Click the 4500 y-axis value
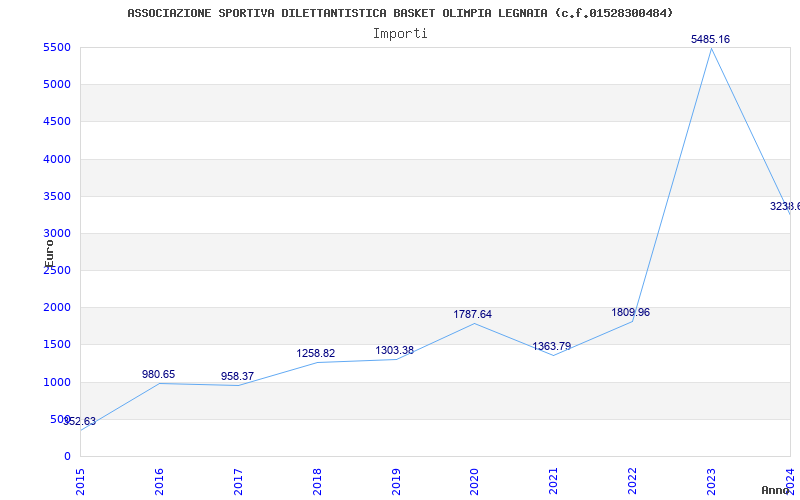The width and height of the screenshot is (800, 500). coord(57,121)
